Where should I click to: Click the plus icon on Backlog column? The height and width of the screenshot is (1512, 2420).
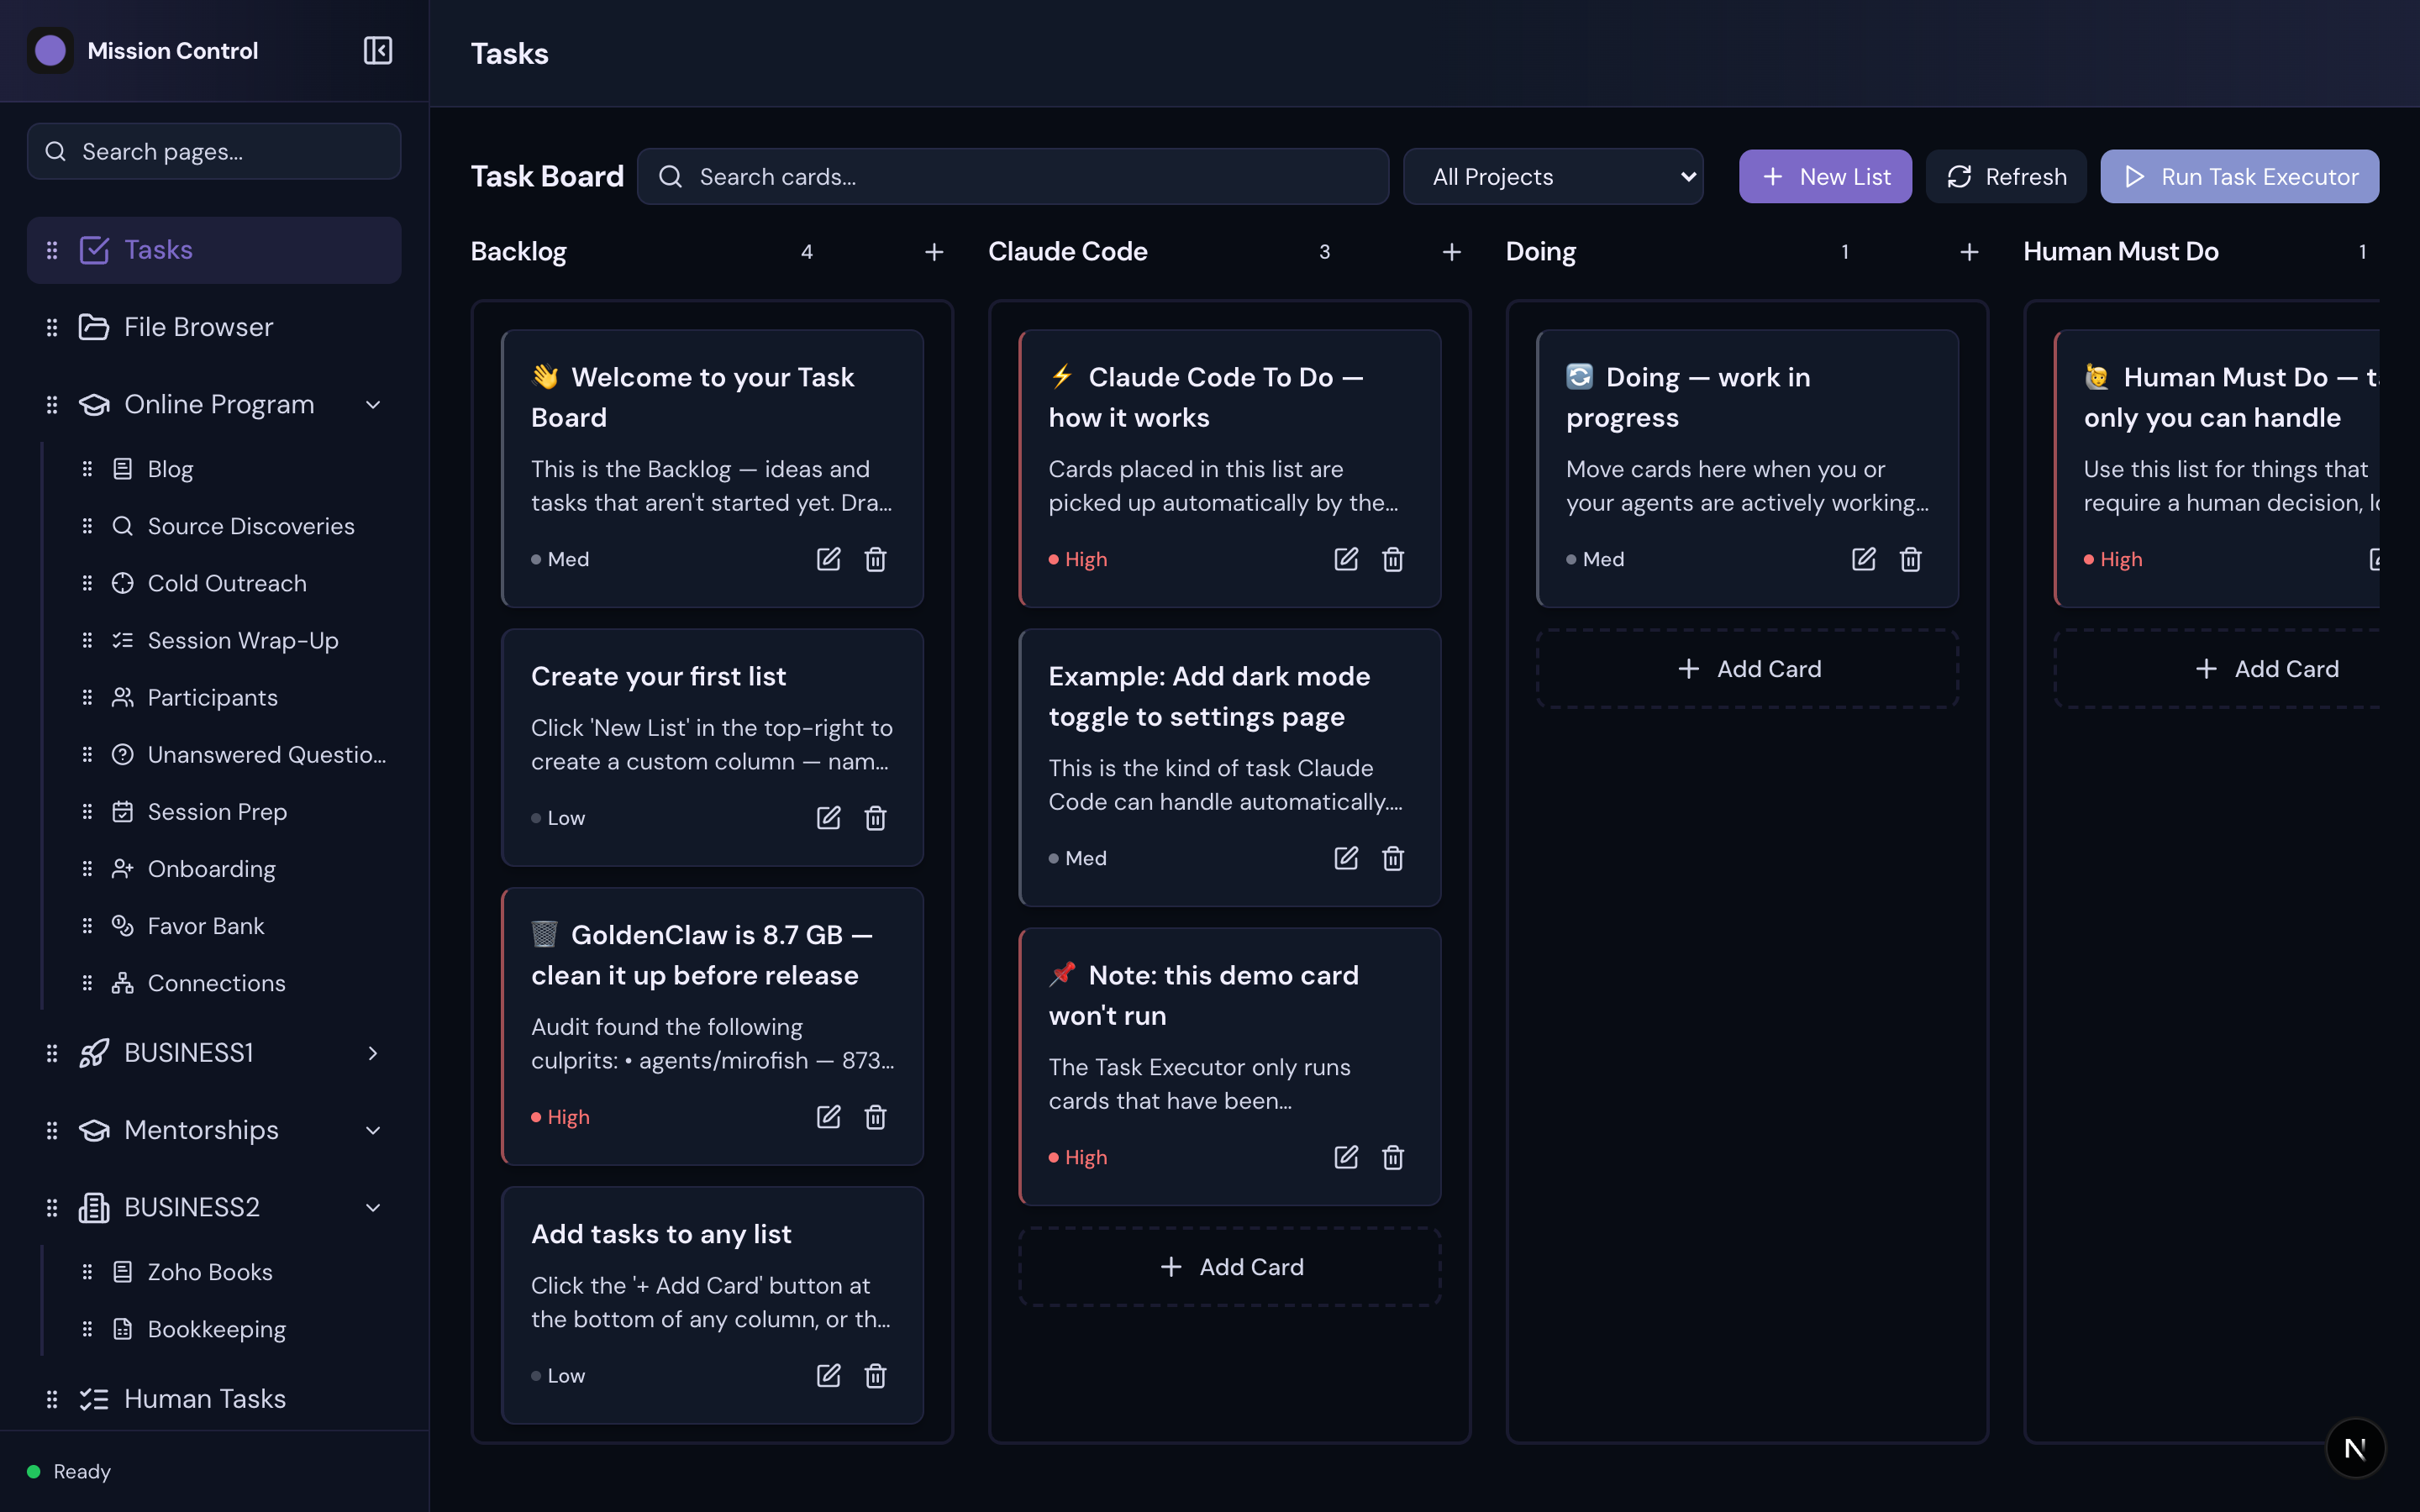(x=933, y=251)
